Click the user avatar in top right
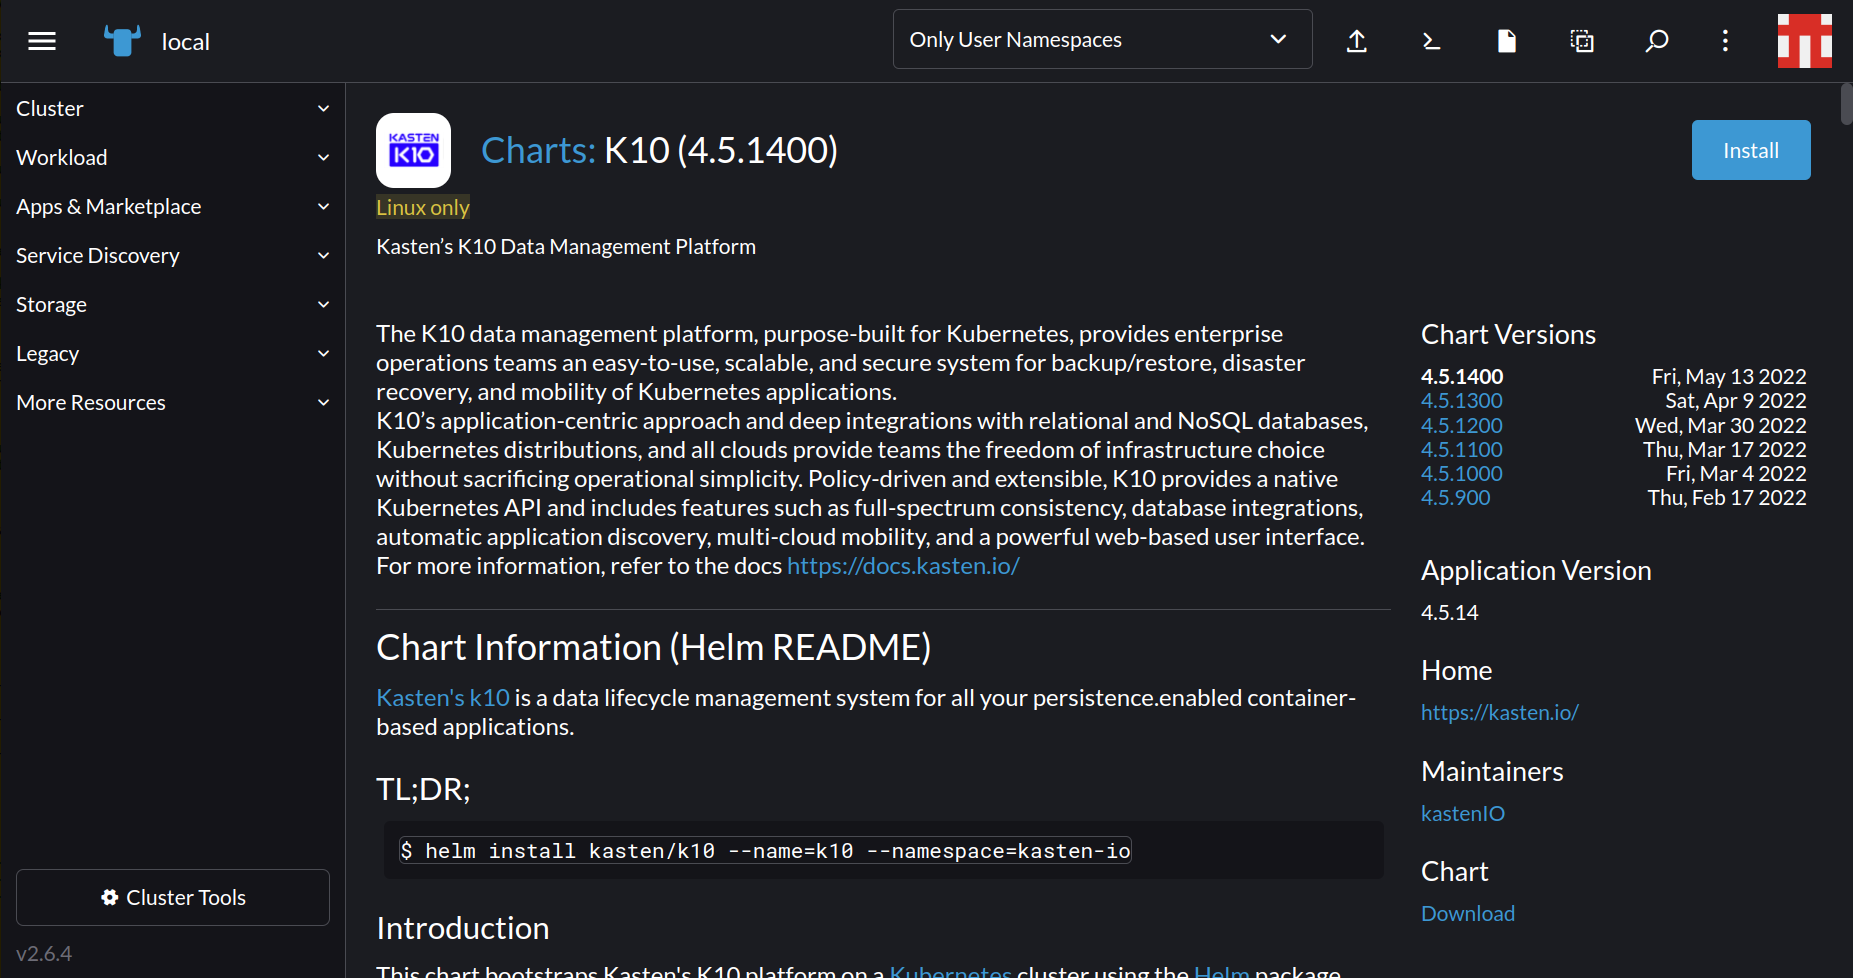 click(1804, 41)
